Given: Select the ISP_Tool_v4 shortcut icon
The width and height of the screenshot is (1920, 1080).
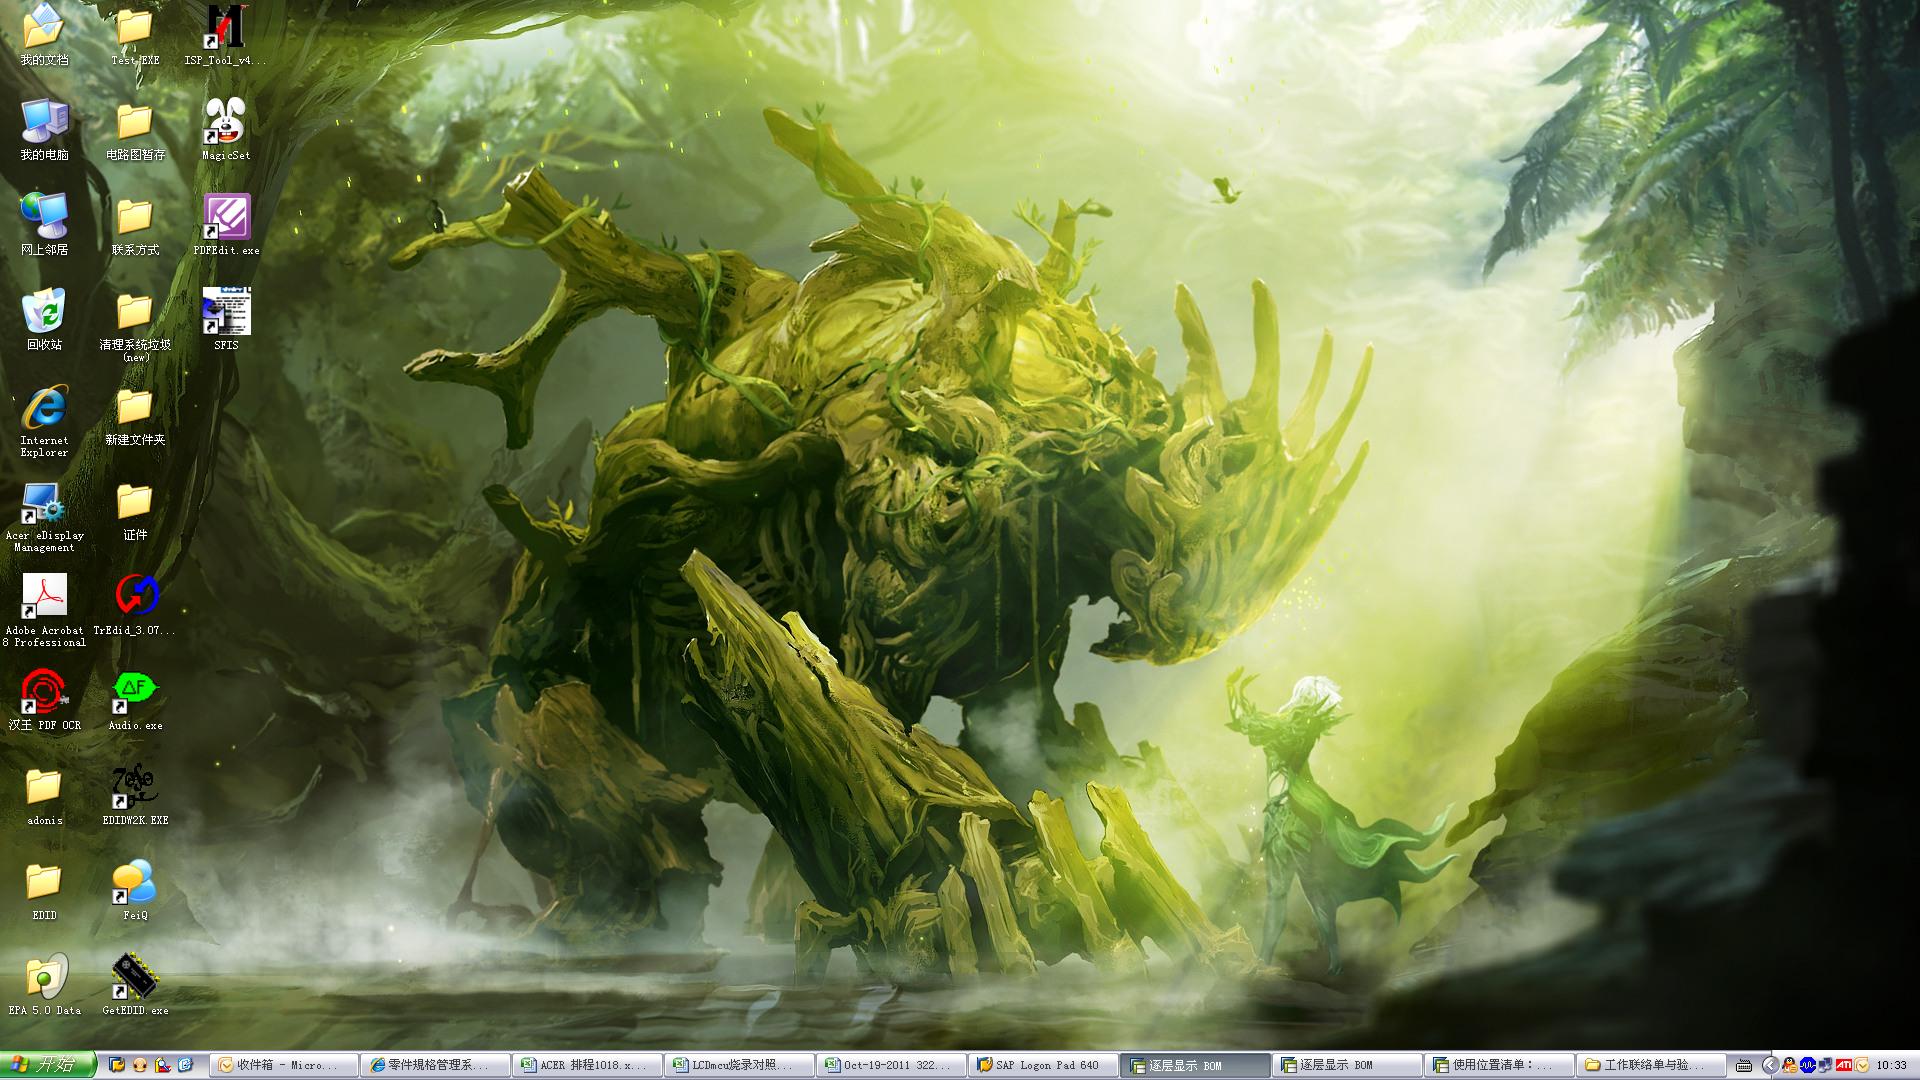Looking at the screenshot, I should coord(226,35).
